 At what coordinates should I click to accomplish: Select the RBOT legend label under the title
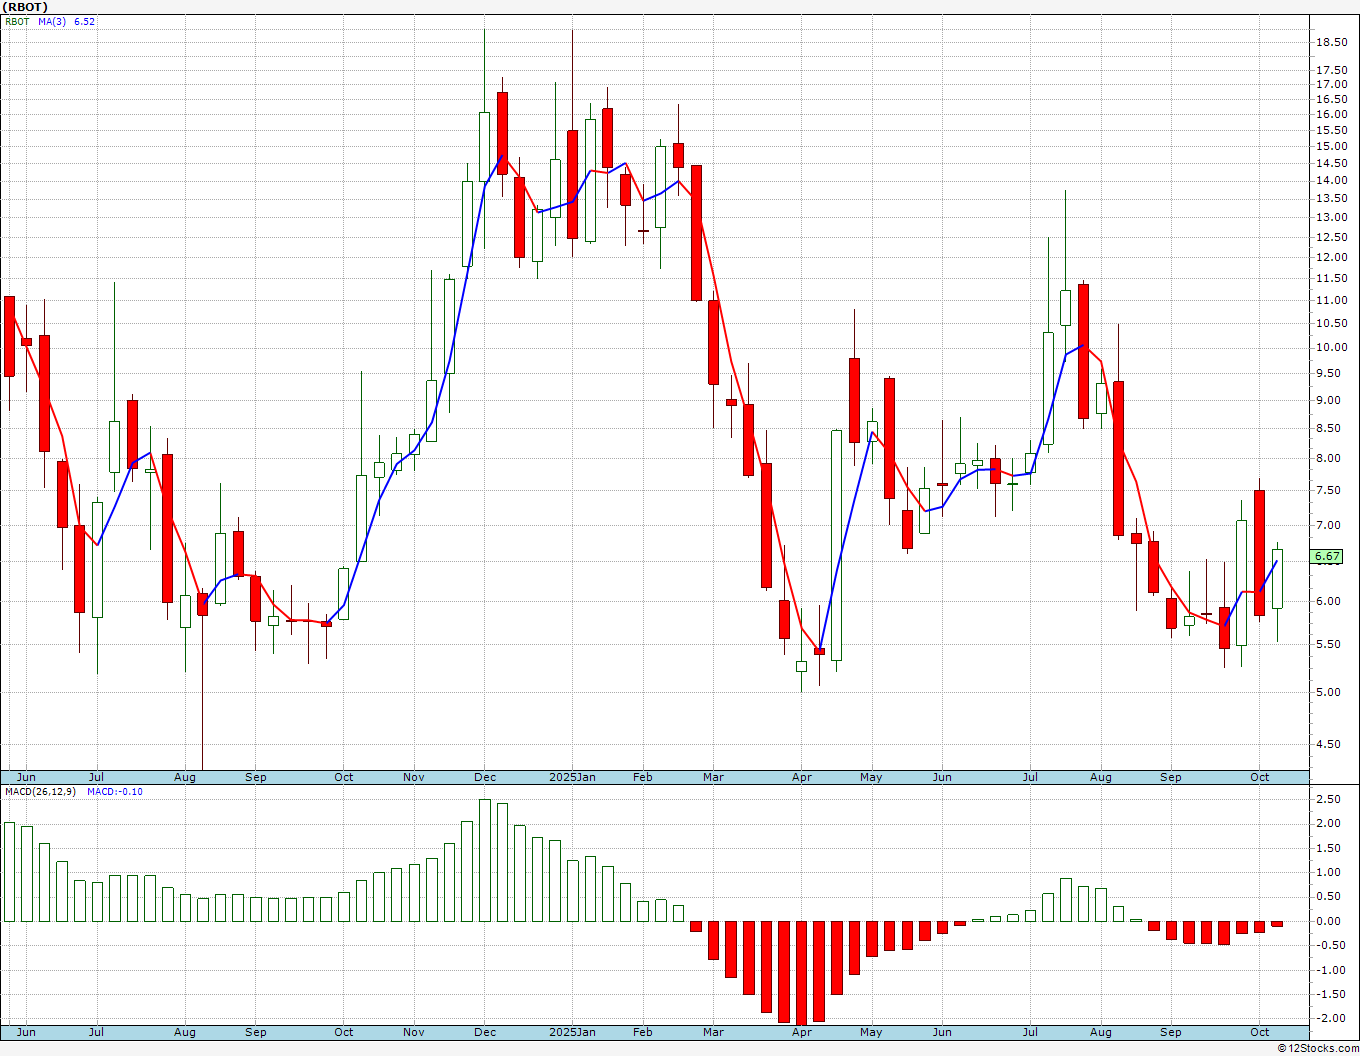18,21
